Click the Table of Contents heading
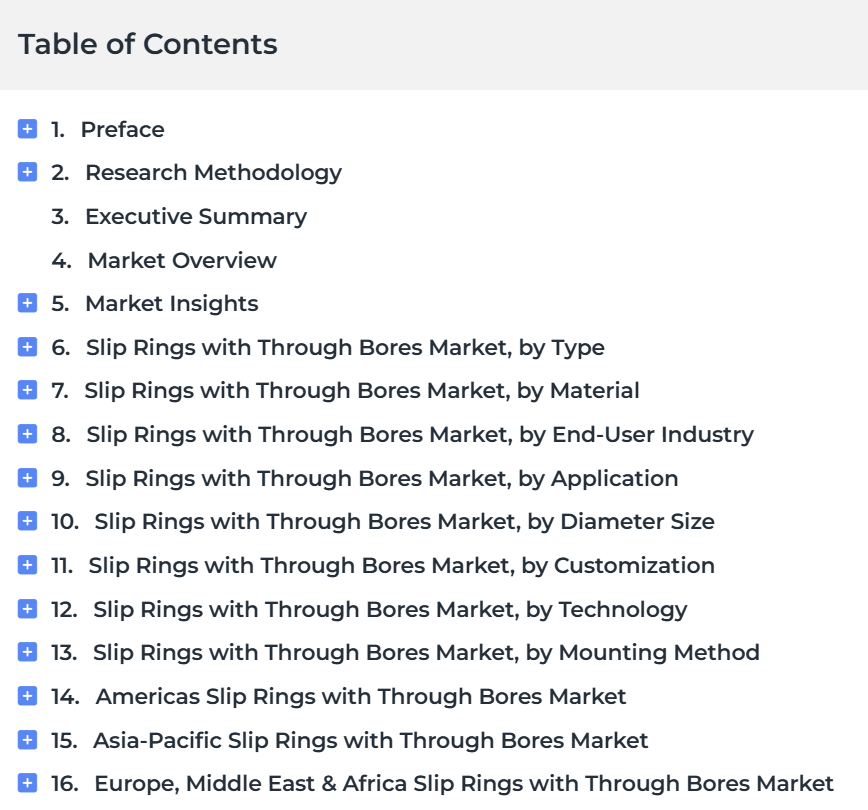 [148, 44]
